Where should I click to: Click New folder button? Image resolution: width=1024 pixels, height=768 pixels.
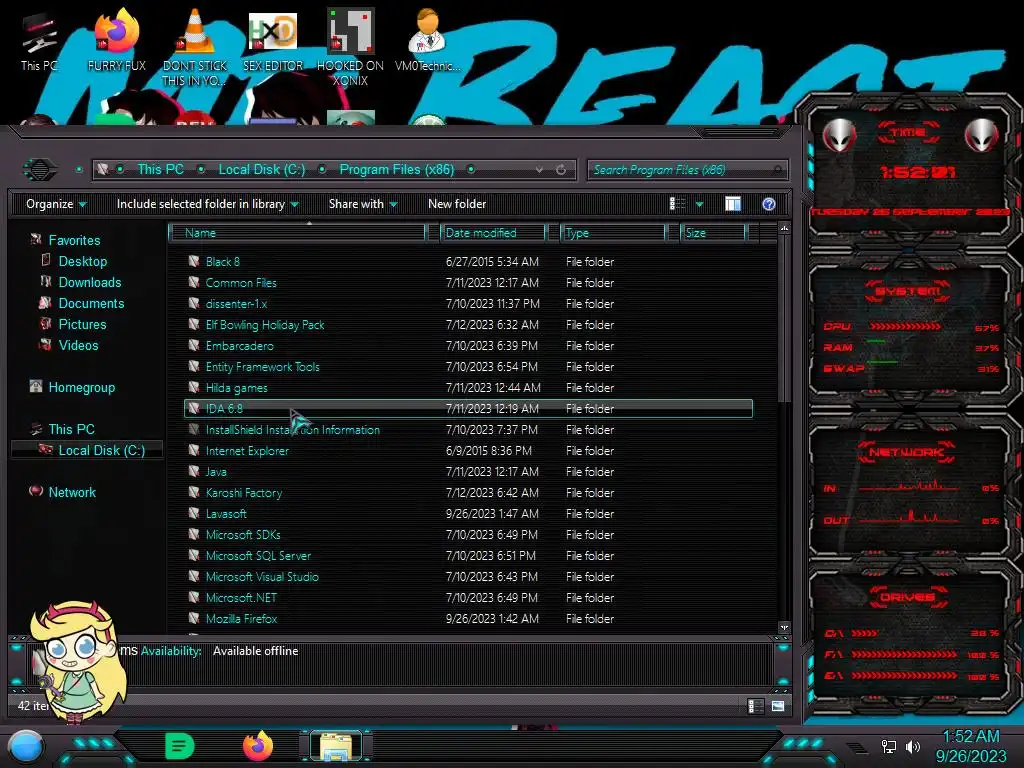click(457, 204)
